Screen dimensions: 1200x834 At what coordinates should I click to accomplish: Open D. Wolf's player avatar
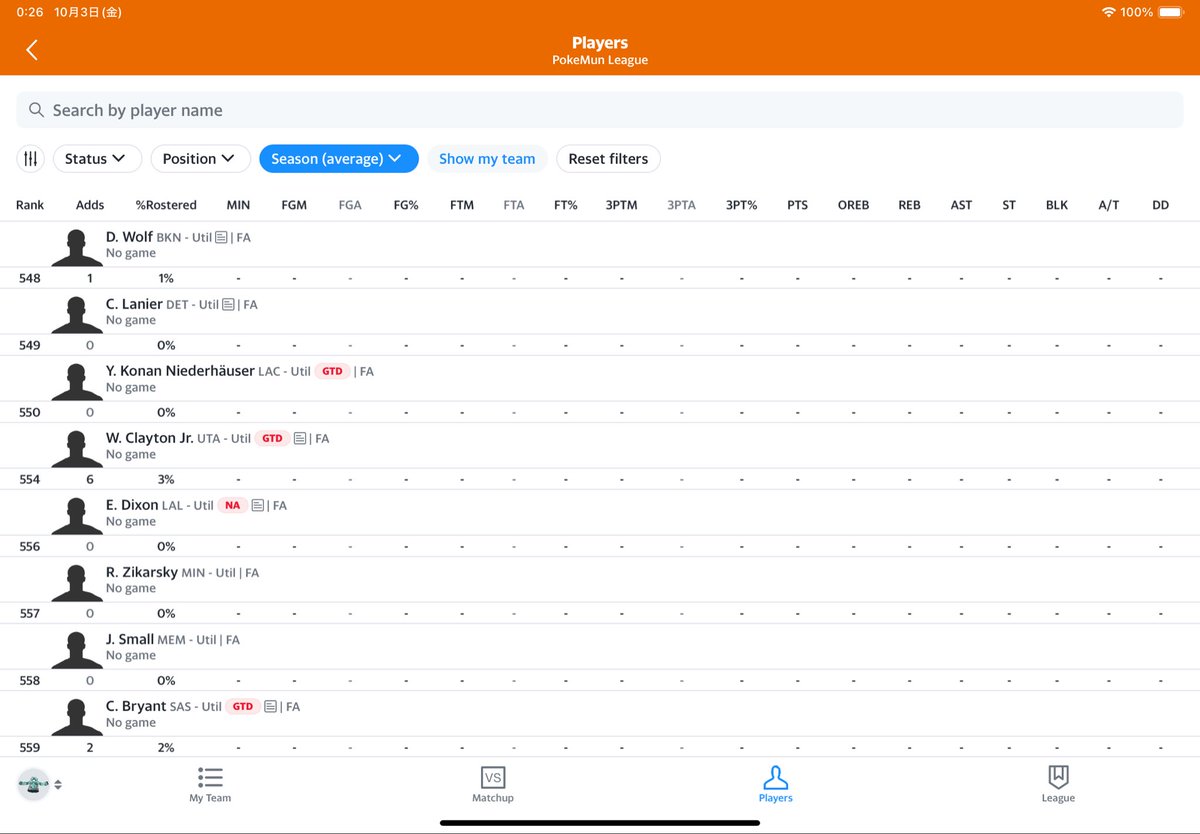[x=77, y=246]
